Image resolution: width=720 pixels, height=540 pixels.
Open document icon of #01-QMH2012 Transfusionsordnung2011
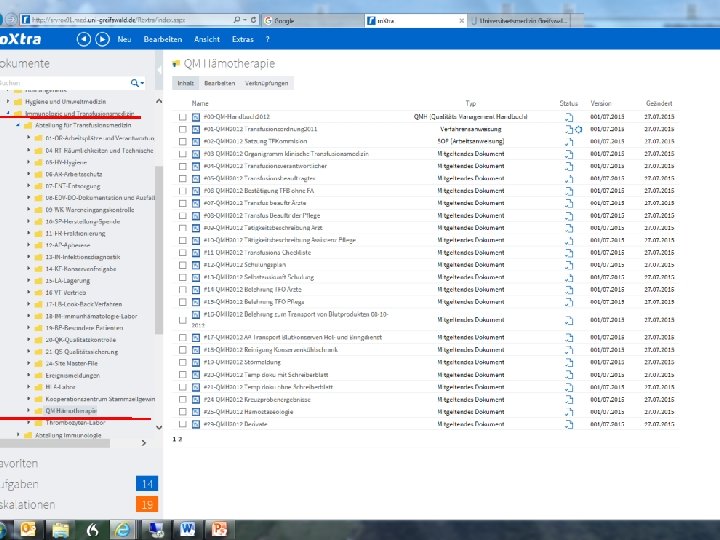[x=196, y=129]
